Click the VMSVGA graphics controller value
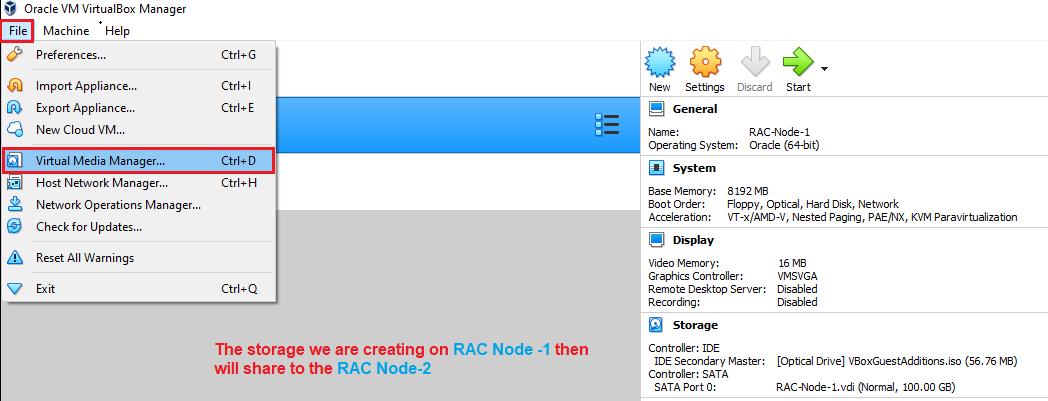 click(797, 276)
